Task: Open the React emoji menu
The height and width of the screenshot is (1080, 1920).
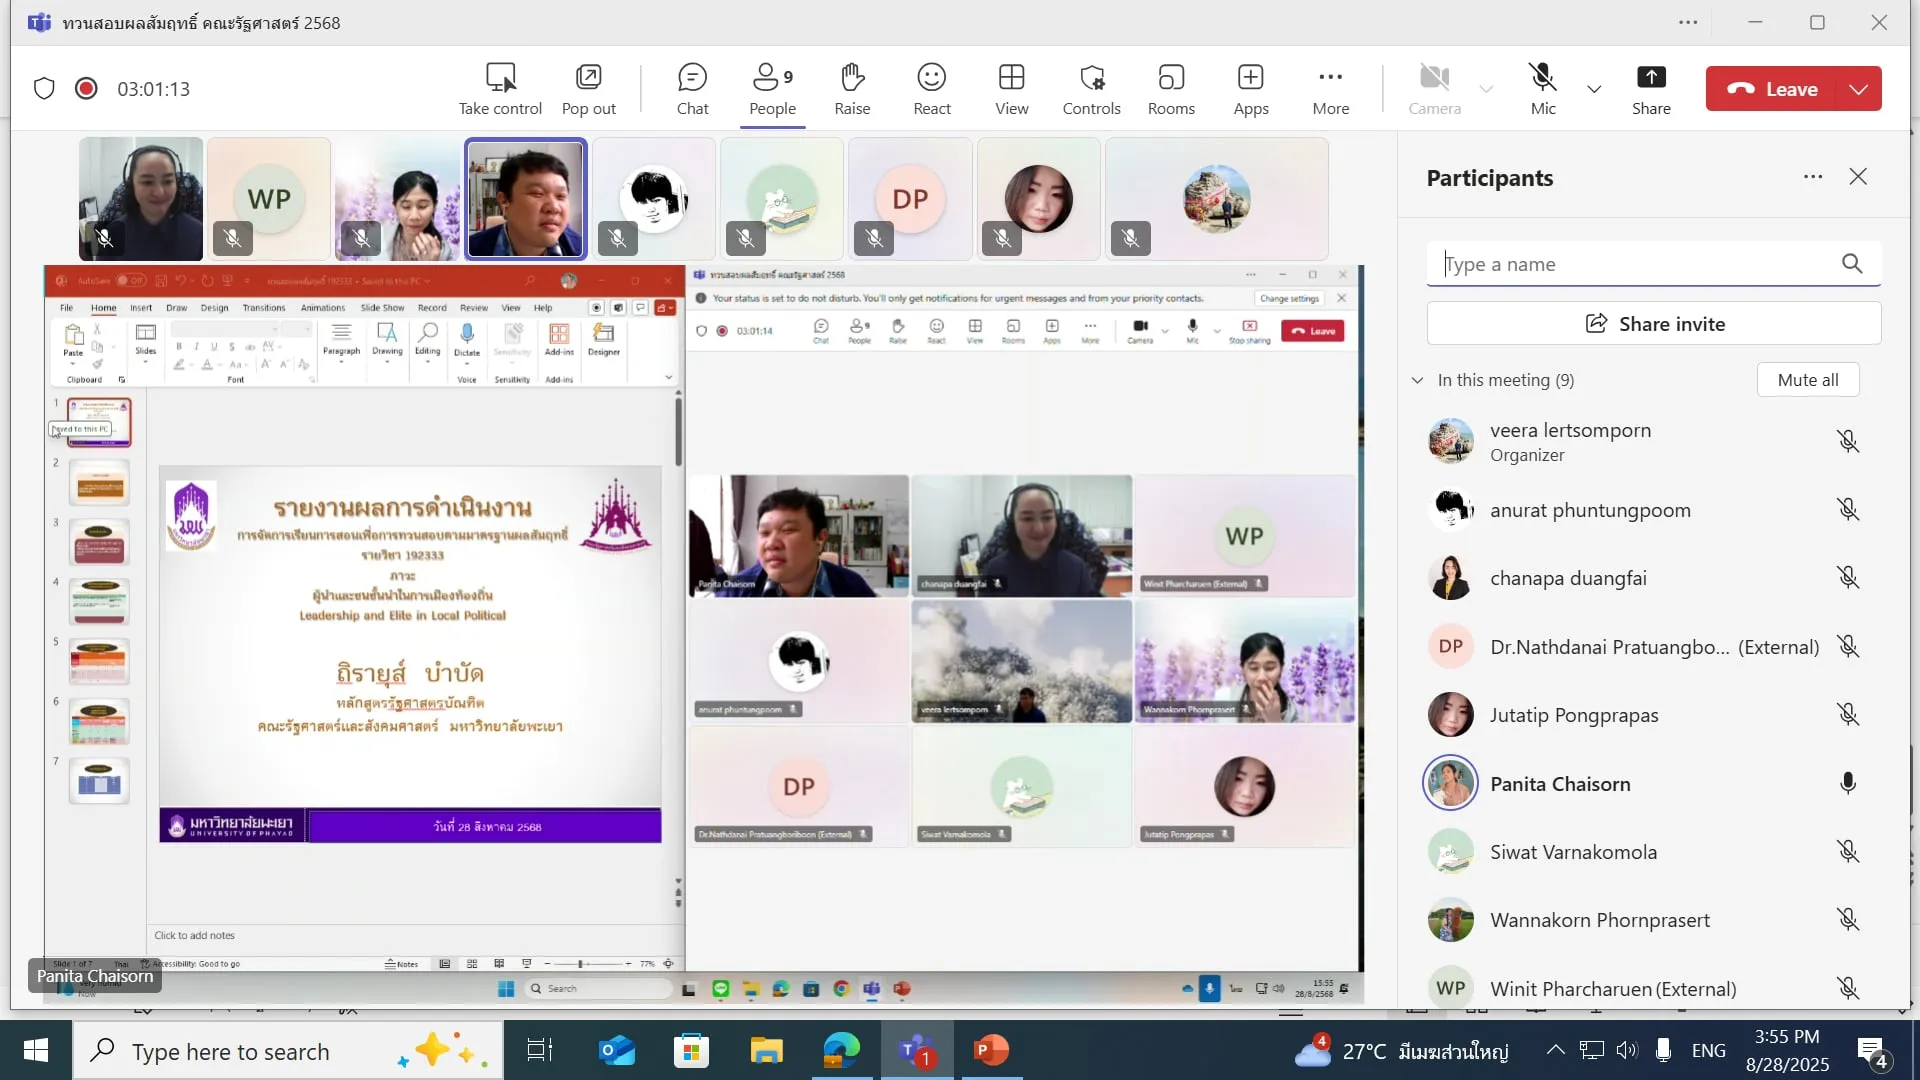Action: 931,88
